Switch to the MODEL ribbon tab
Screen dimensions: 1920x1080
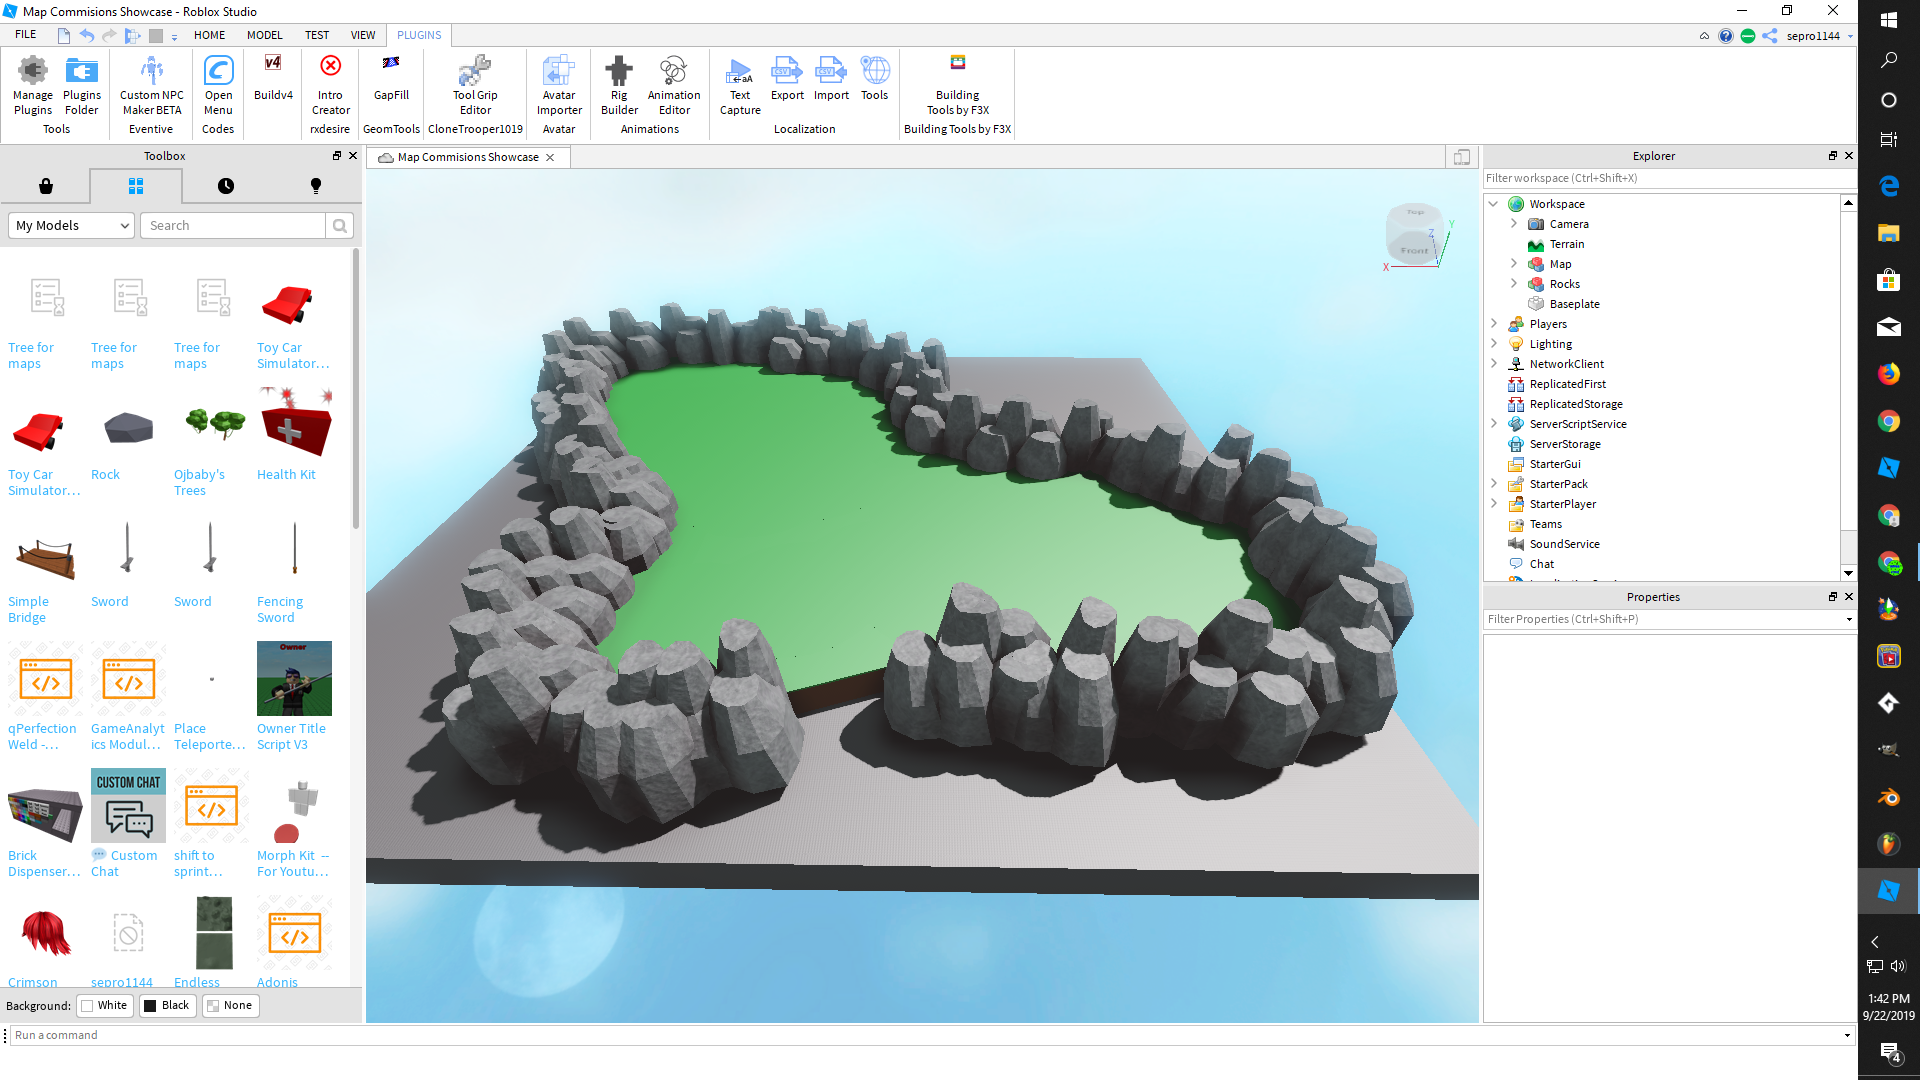[264, 35]
